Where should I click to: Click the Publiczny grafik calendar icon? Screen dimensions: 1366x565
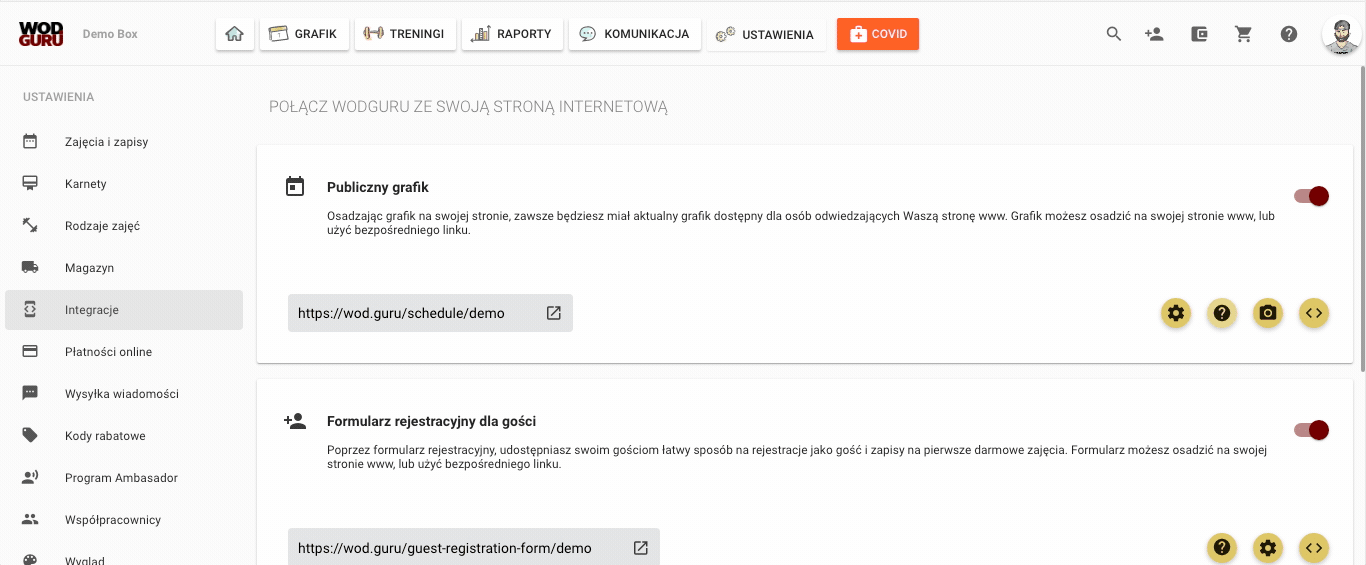(295, 186)
